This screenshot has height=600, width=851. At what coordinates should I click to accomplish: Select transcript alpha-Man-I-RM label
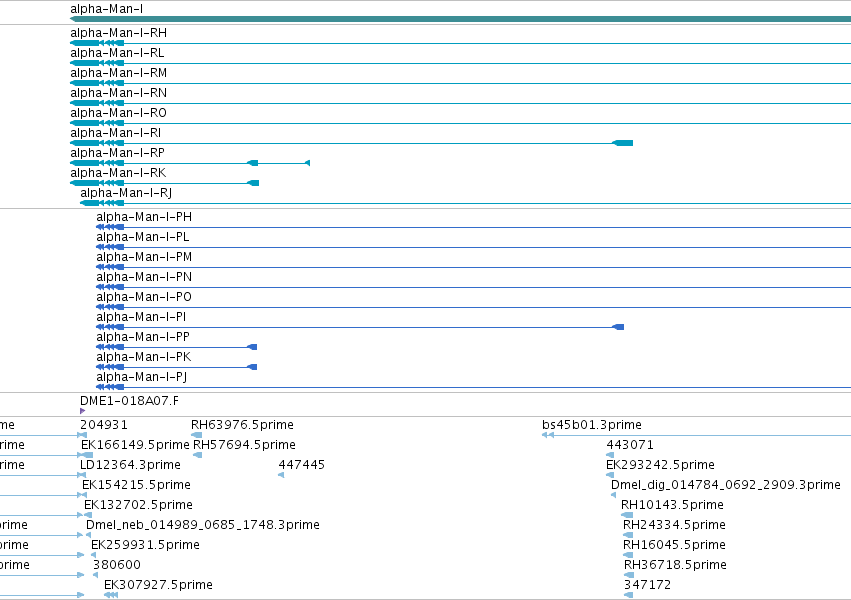coord(118,73)
